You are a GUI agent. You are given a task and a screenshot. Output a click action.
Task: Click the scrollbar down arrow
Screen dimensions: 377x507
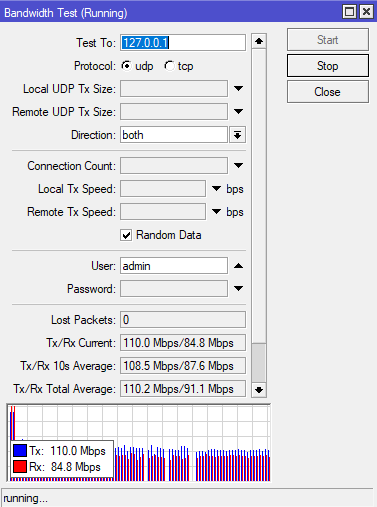point(259,389)
